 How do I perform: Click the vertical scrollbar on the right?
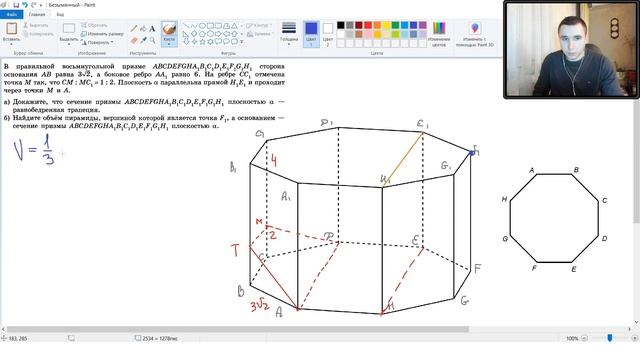(x=636, y=162)
